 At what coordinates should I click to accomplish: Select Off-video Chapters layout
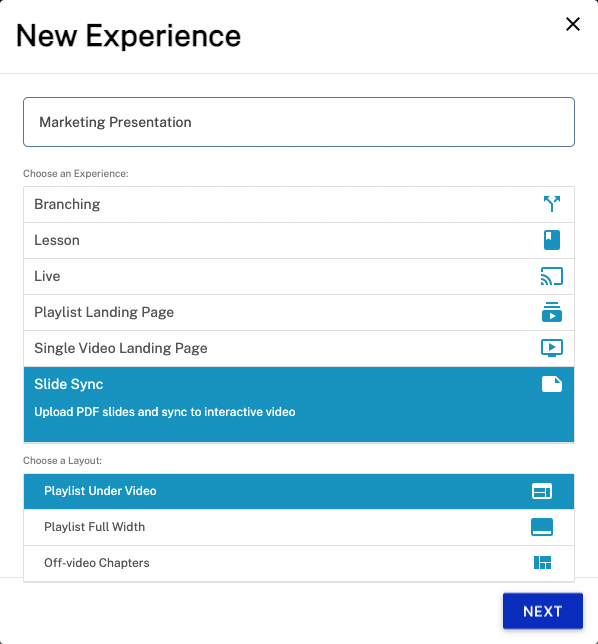(x=299, y=564)
